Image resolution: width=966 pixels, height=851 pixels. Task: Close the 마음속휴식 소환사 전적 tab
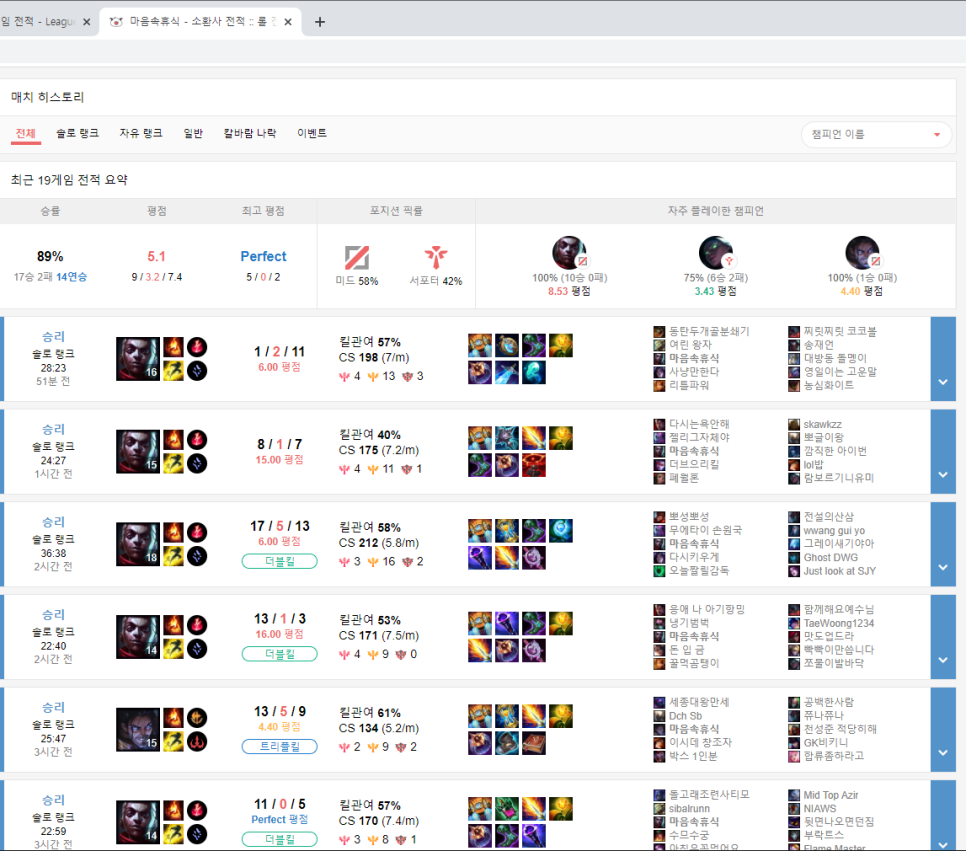tap(288, 22)
